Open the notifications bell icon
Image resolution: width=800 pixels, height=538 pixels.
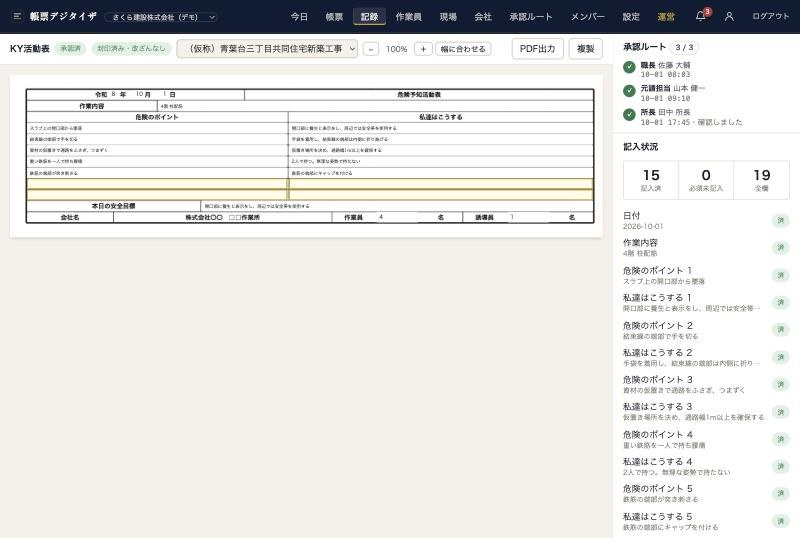point(701,16)
